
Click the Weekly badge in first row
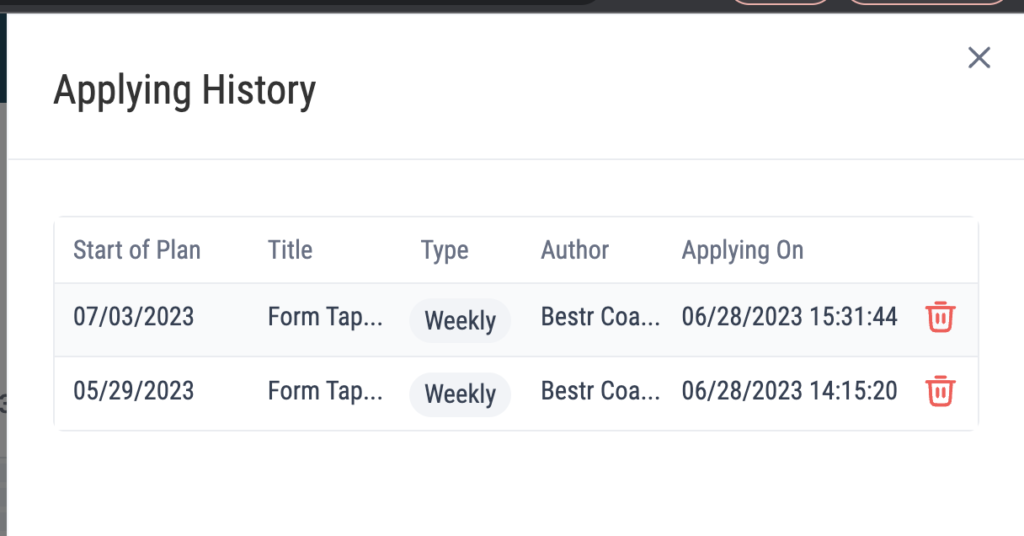(x=460, y=321)
